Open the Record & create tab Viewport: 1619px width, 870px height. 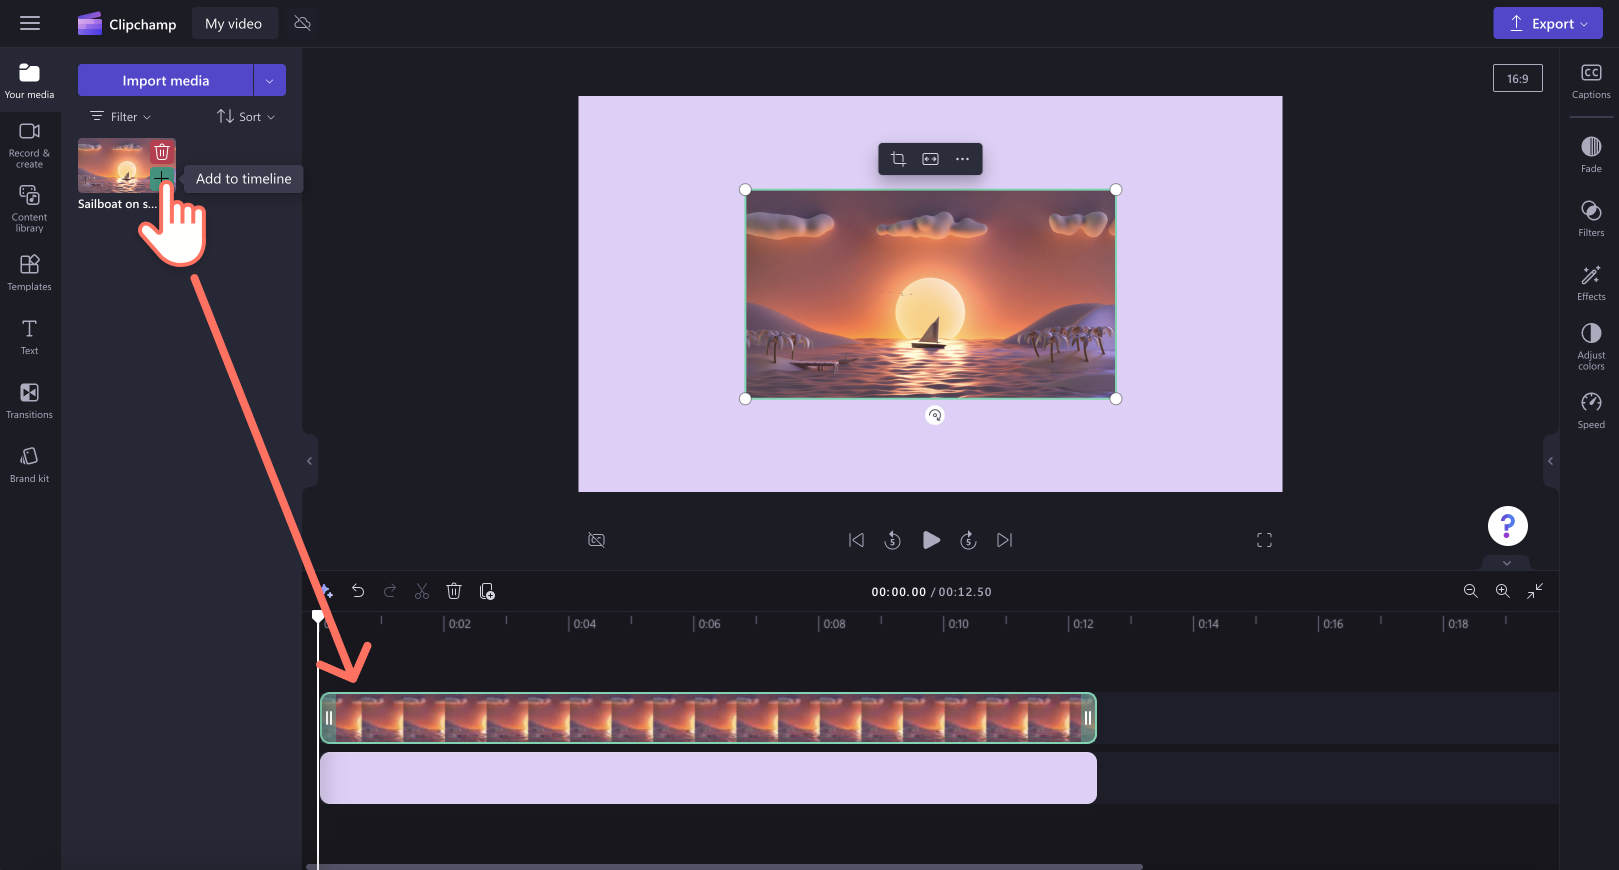point(29,145)
